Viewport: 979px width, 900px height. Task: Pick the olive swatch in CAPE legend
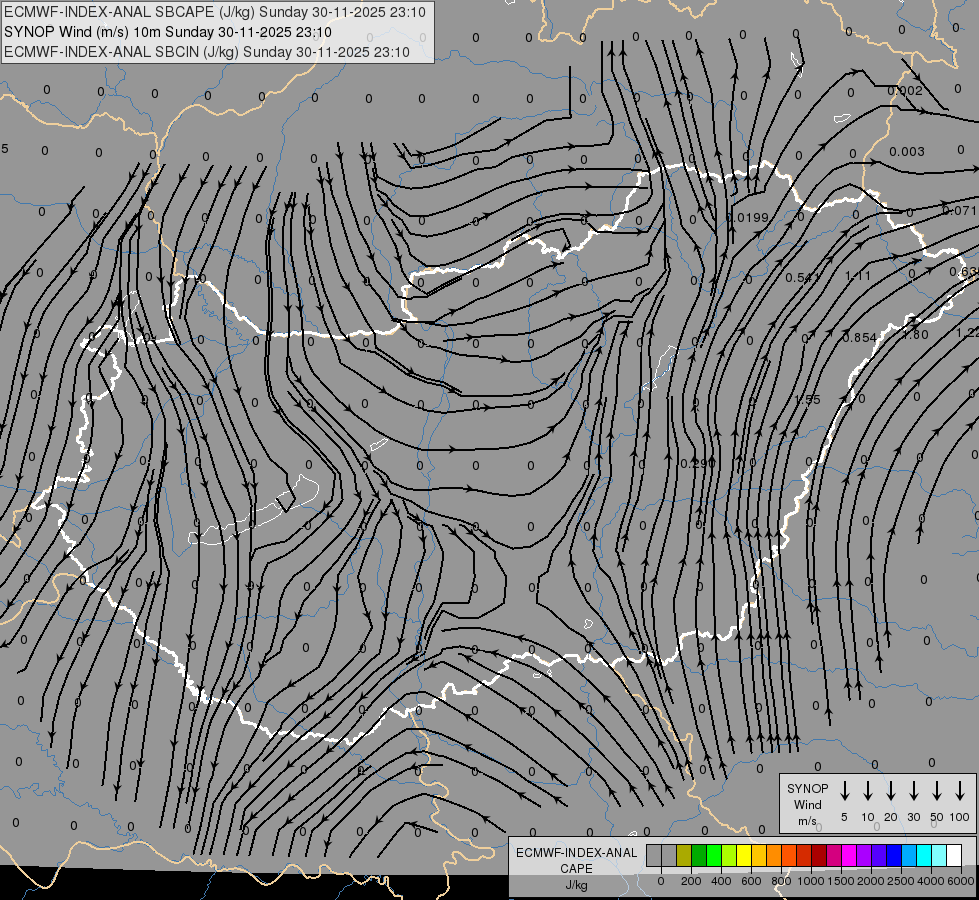click(684, 855)
